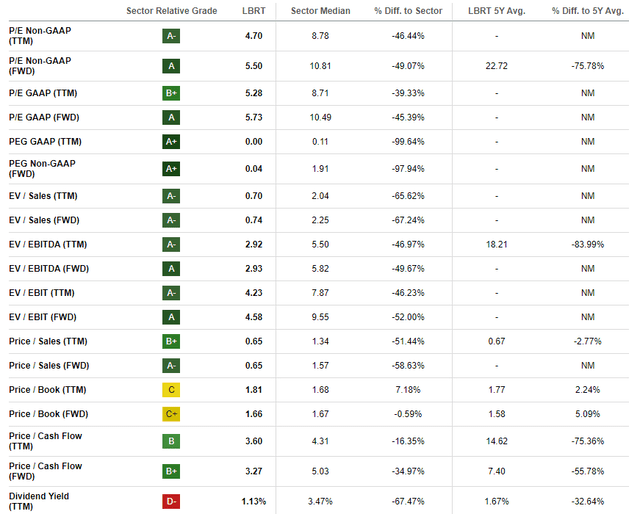Click the LBRT 5Y Avg. column header
Viewport: 640px width, 514px height.
pyautogui.click(x=497, y=11)
